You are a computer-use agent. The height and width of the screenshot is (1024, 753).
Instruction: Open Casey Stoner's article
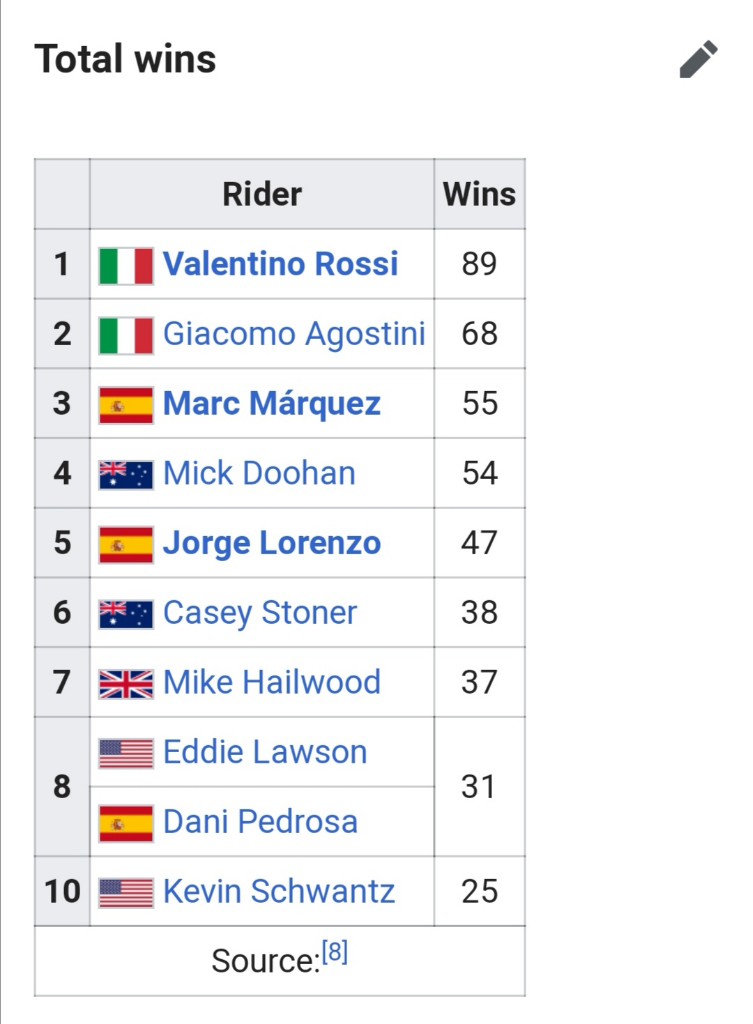pyautogui.click(x=260, y=613)
